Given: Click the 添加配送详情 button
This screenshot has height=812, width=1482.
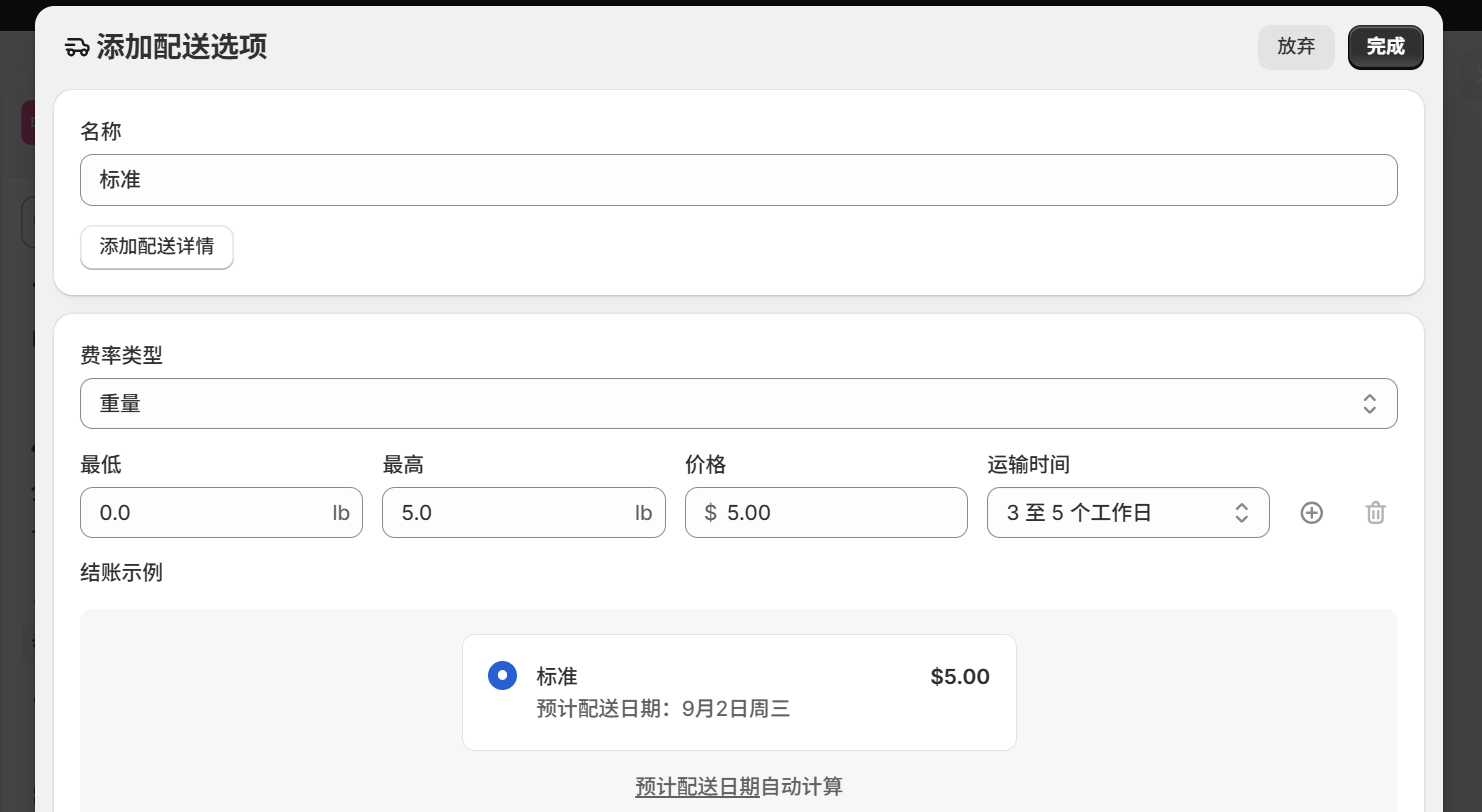Looking at the screenshot, I should [x=157, y=247].
